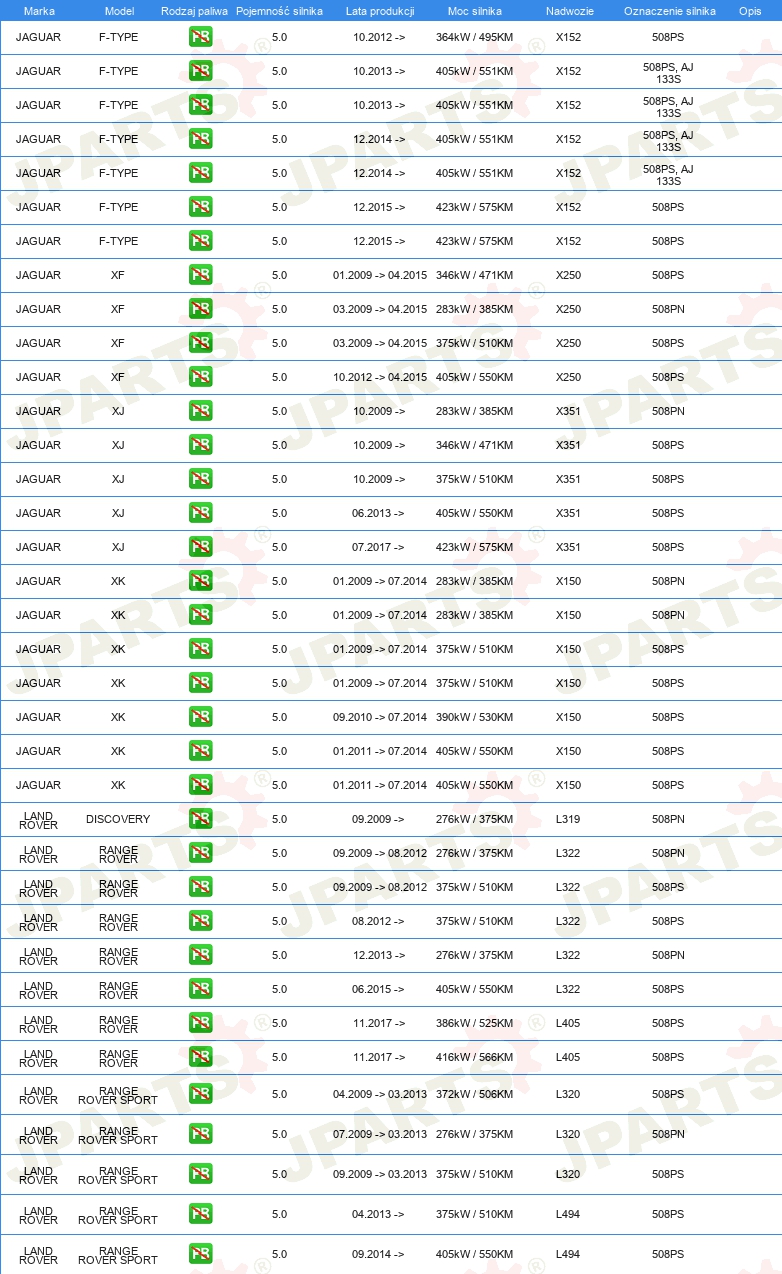Click 508PN engine code in Discovery row
The width and height of the screenshot is (782, 1274).
669,819
